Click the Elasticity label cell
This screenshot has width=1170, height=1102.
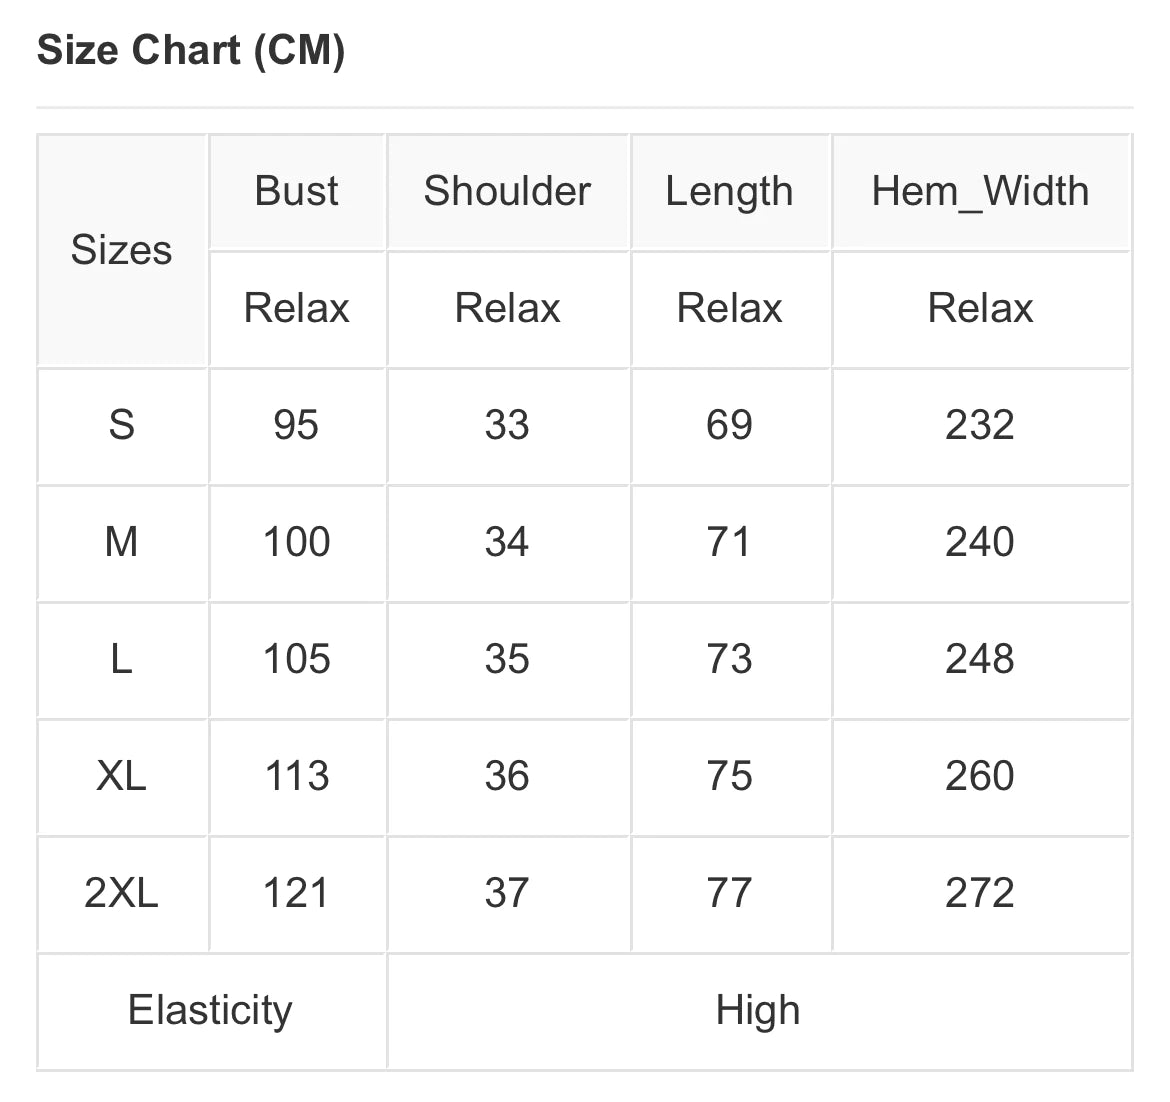(210, 1010)
